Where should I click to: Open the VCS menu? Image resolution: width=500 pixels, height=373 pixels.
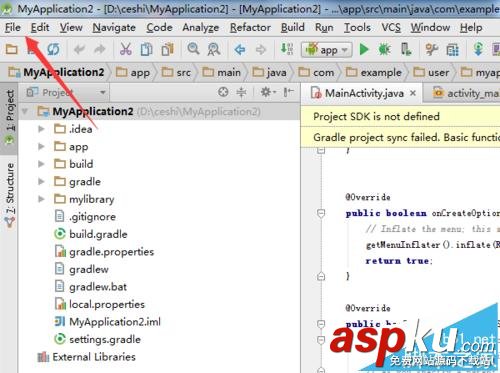pyautogui.click(x=391, y=27)
